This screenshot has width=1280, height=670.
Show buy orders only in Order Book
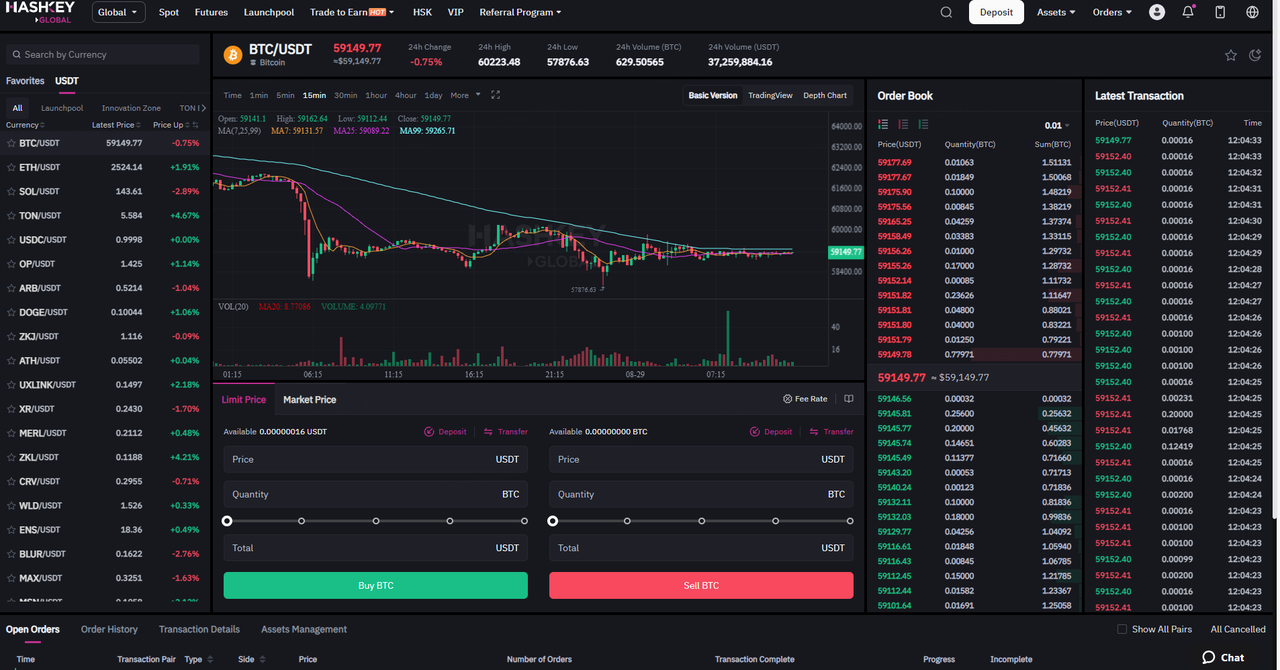tap(923, 124)
